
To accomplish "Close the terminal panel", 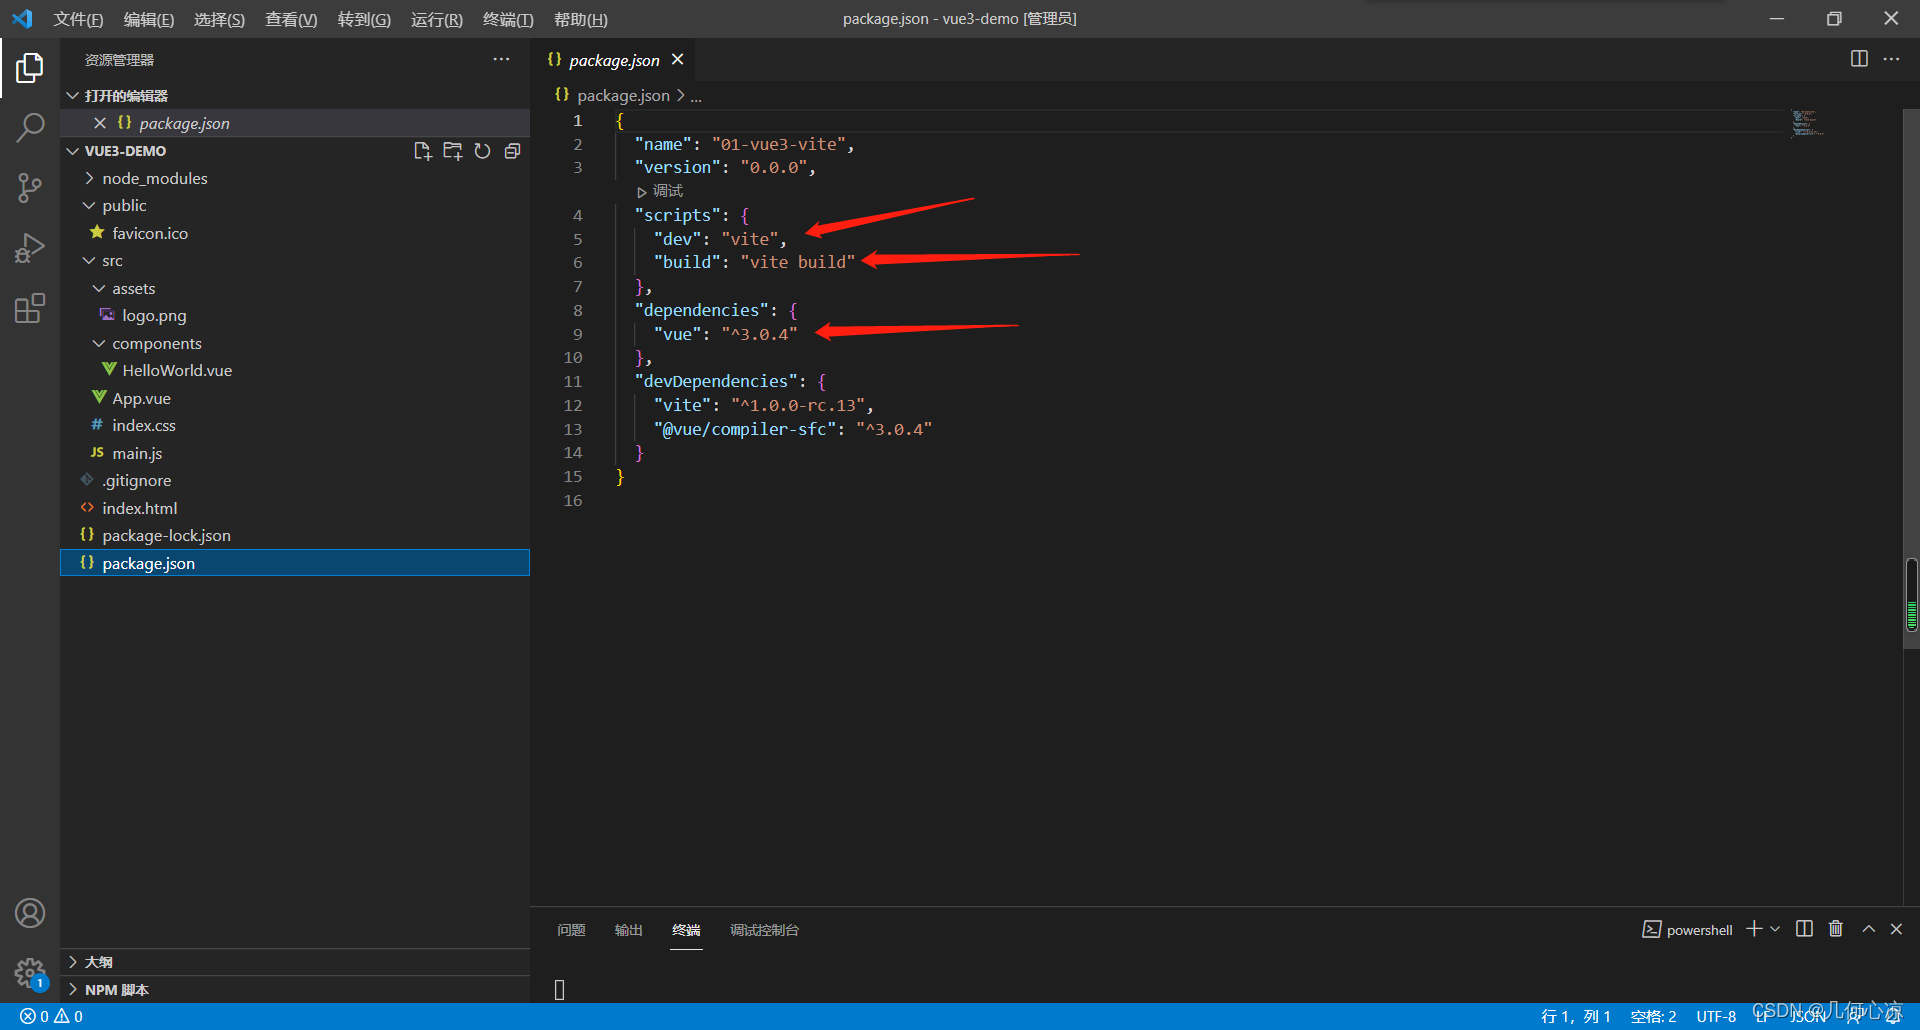I will click(1896, 929).
